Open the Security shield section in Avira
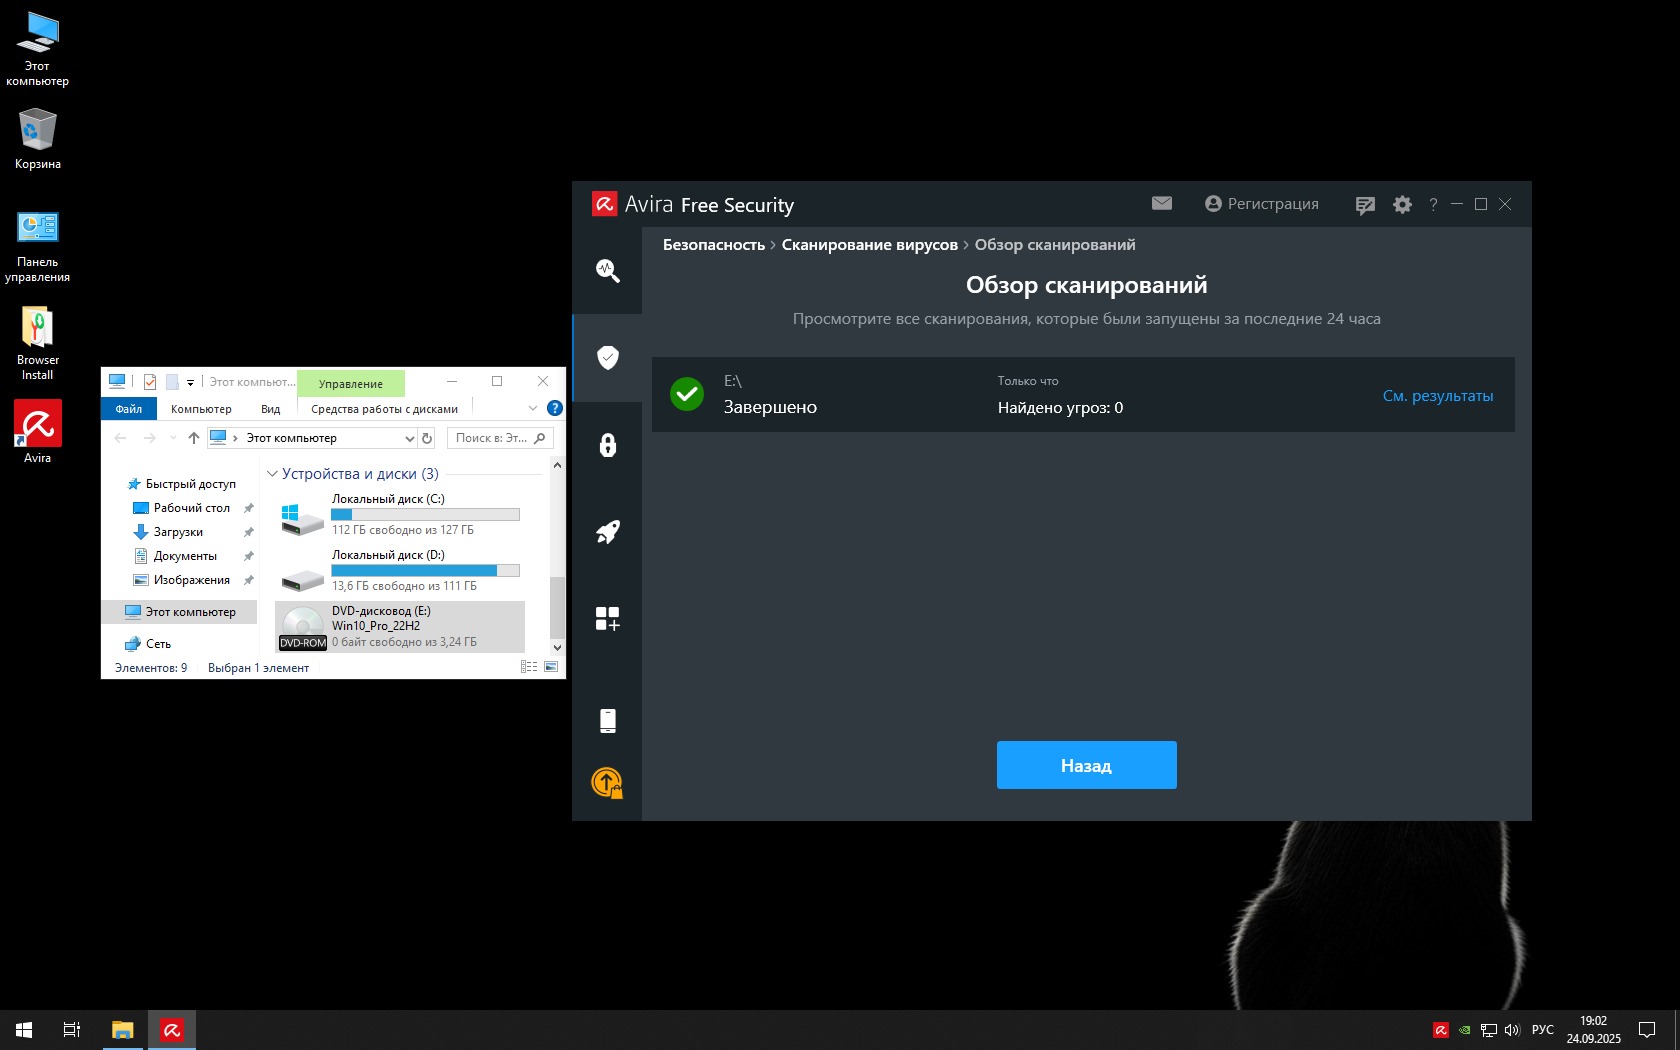 607,357
